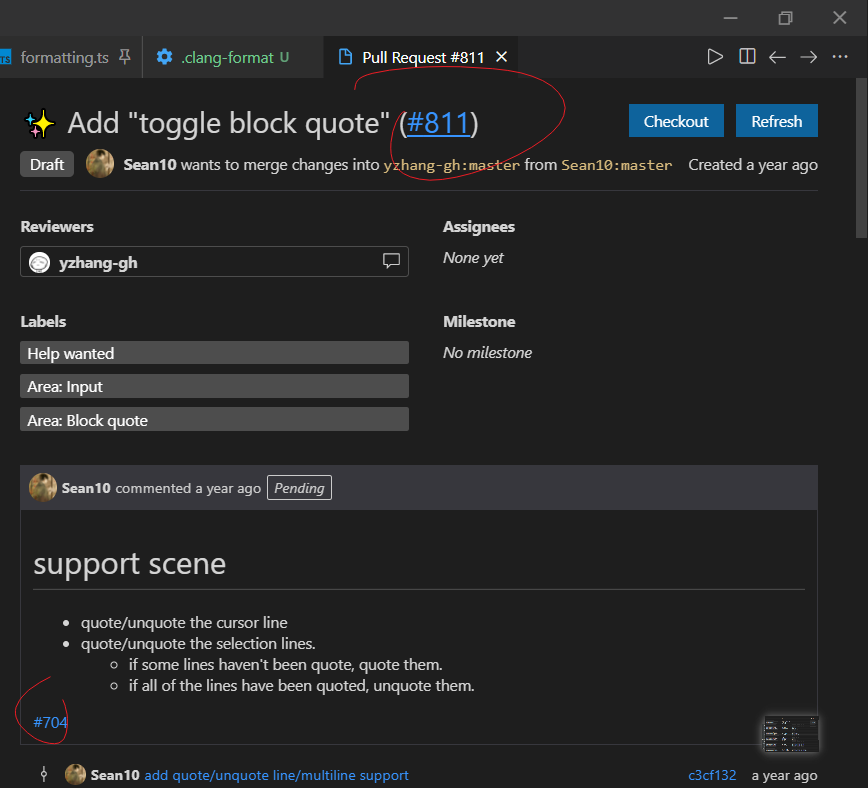Image resolution: width=868 pixels, height=788 pixels.
Task: Click the vertical scrollbar thumb
Action: (861, 158)
